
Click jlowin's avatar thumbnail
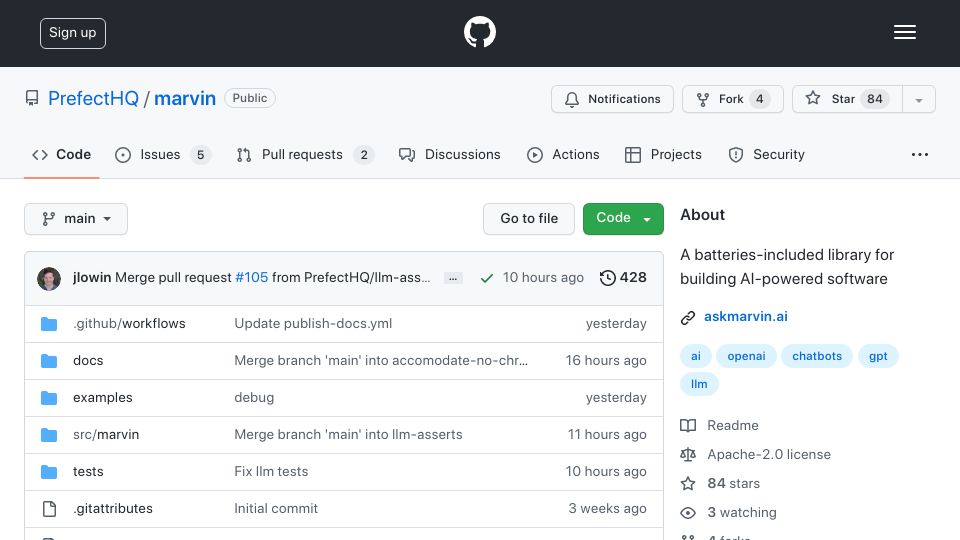(x=49, y=279)
